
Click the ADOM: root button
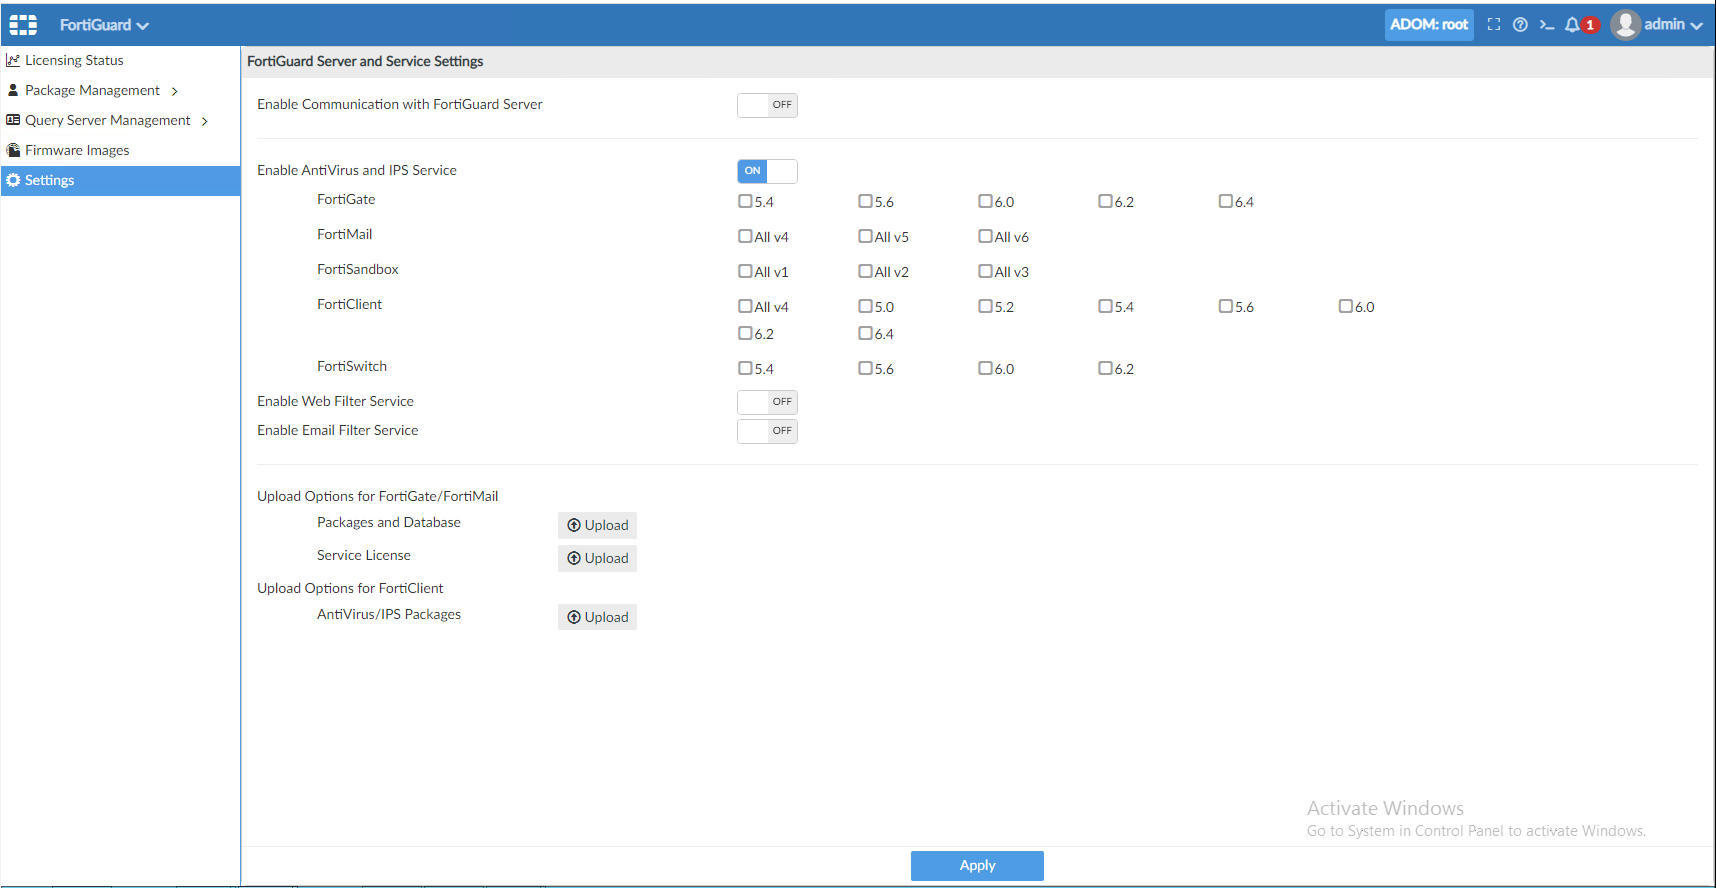pyautogui.click(x=1429, y=25)
